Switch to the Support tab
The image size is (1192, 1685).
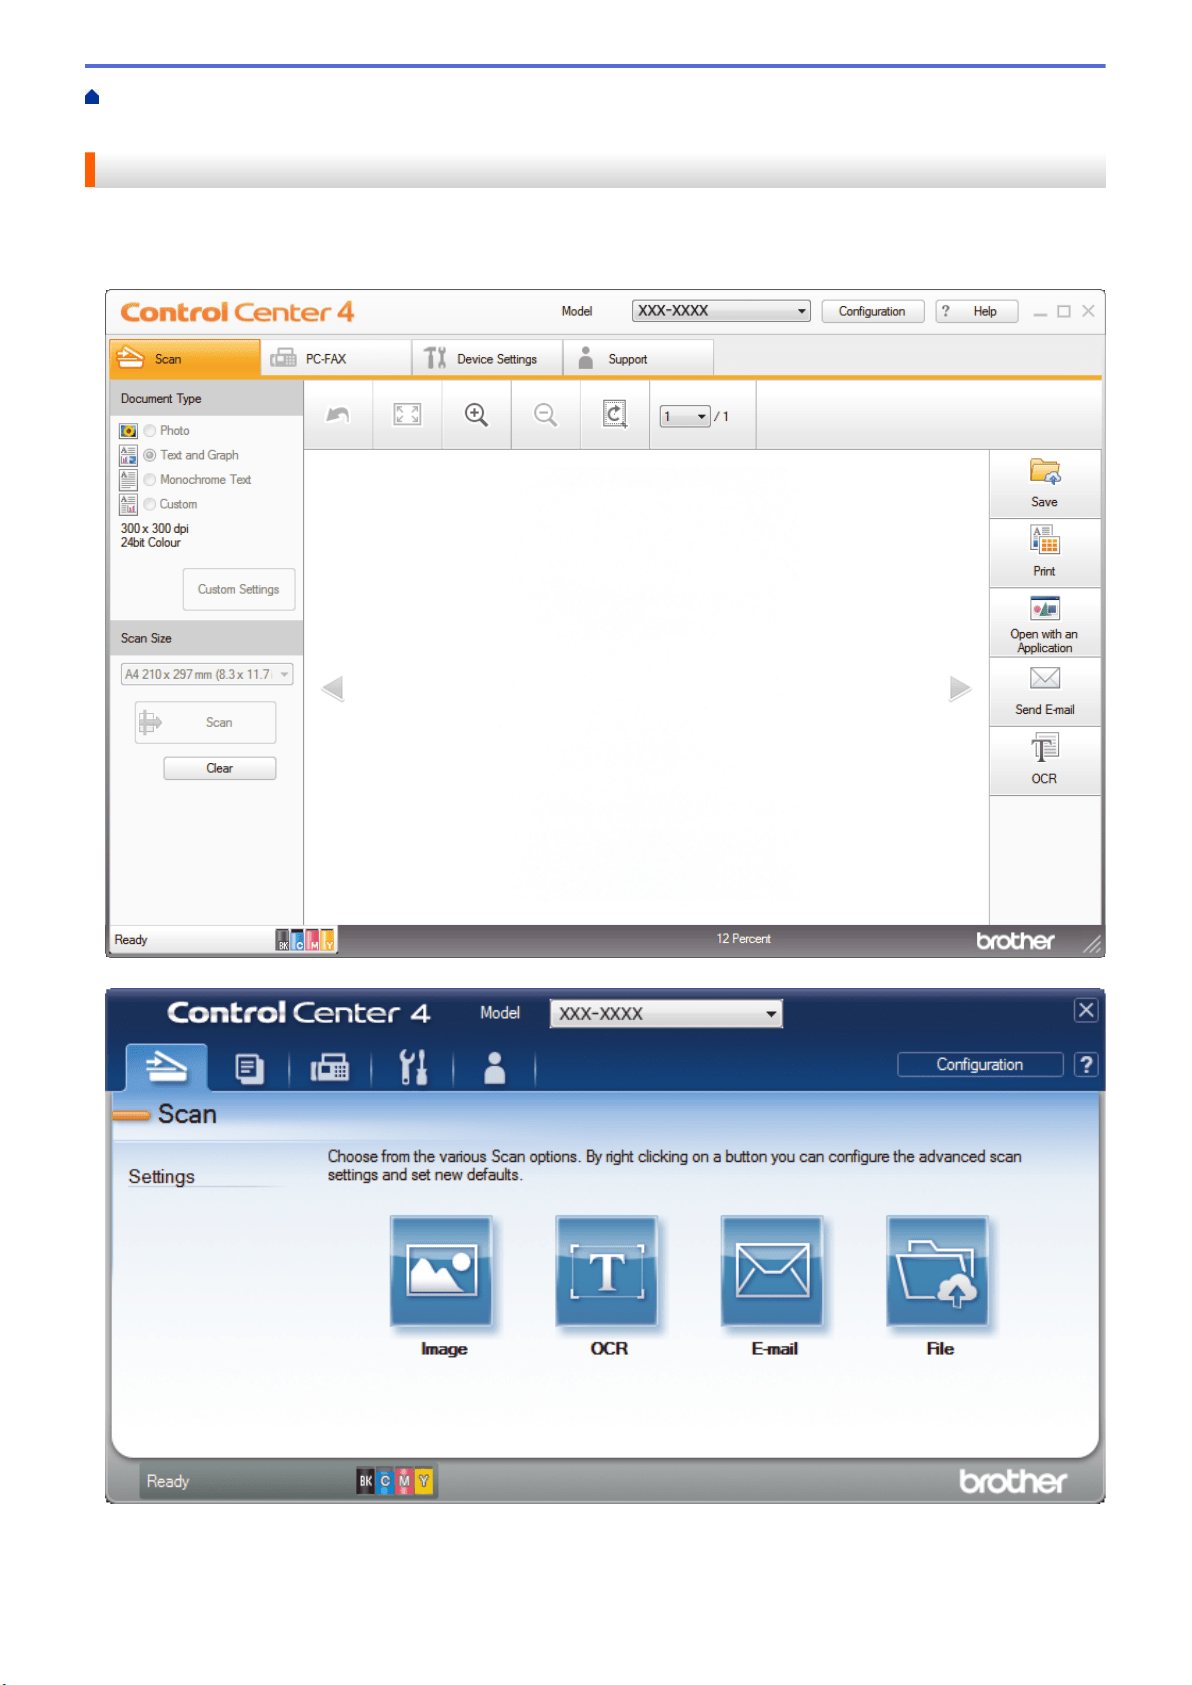(x=638, y=359)
